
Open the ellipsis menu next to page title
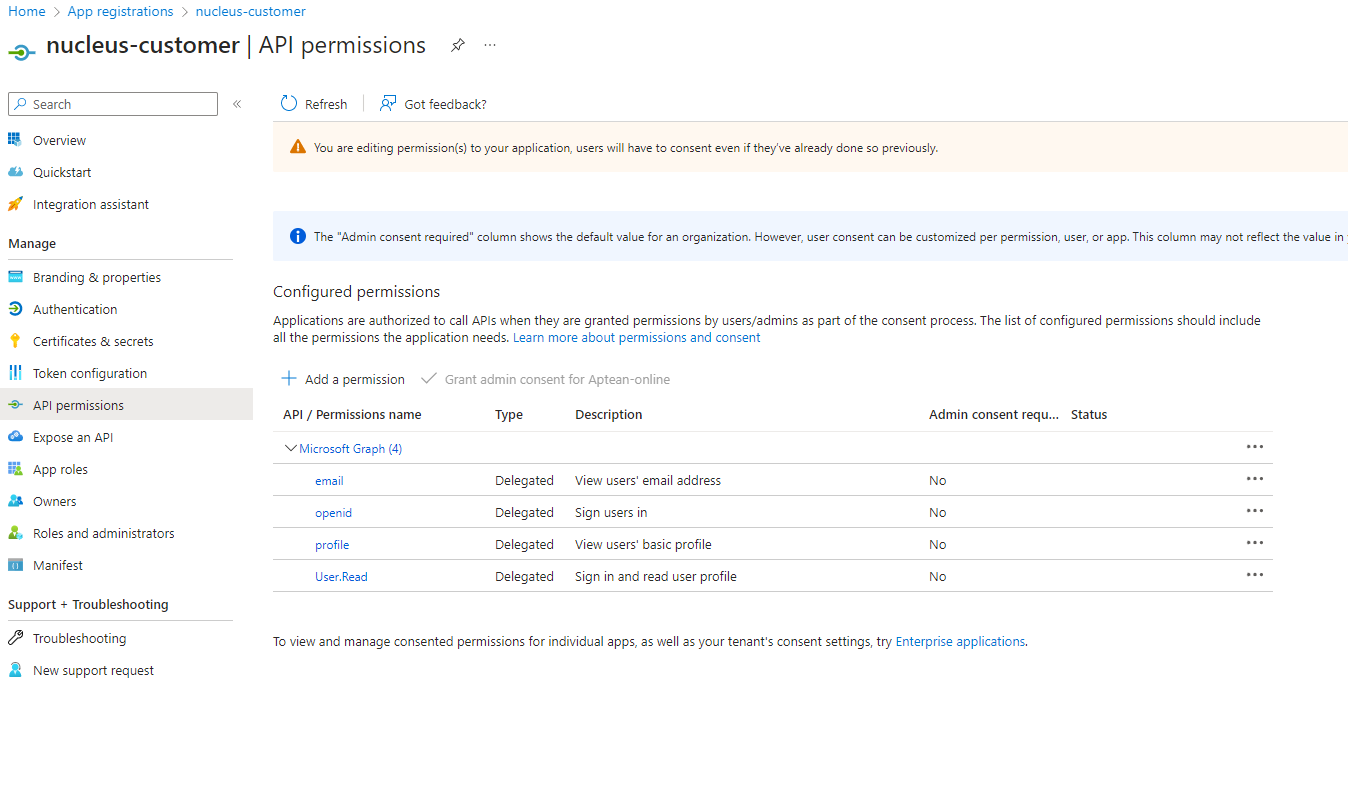490,45
